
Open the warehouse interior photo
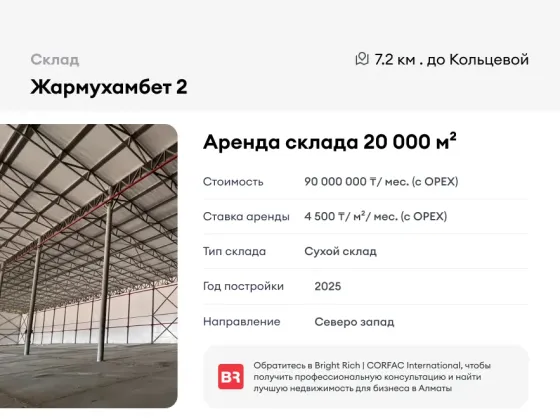89,266
